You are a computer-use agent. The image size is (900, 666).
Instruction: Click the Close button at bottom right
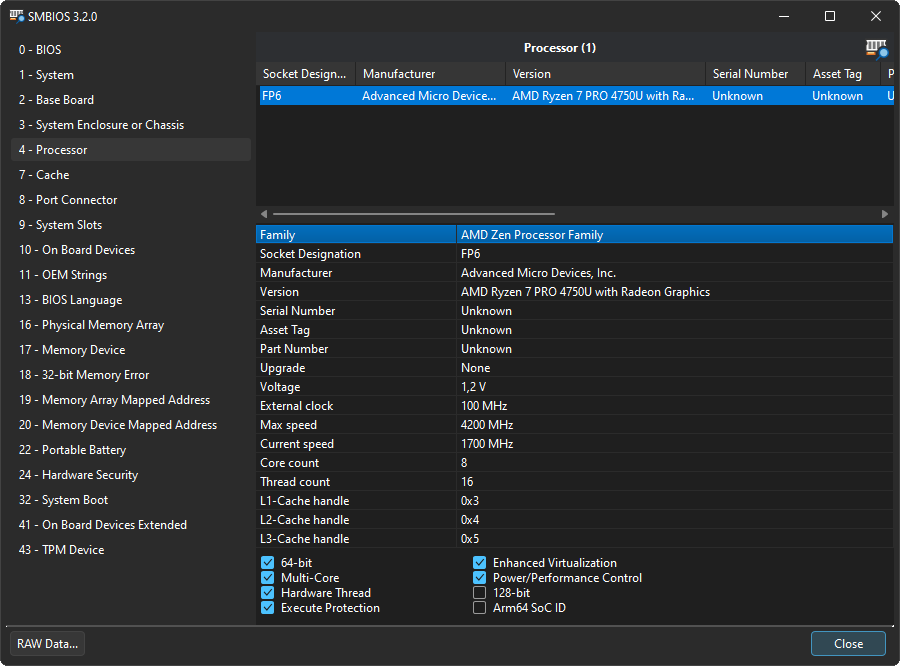click(x=848, y=644)
